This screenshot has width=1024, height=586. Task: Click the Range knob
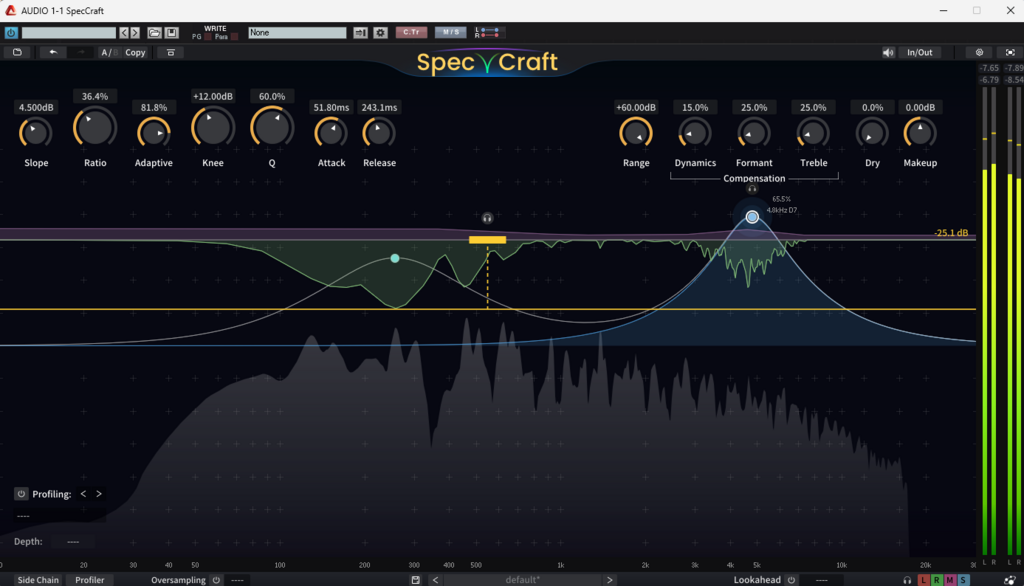tap(636, 133)
